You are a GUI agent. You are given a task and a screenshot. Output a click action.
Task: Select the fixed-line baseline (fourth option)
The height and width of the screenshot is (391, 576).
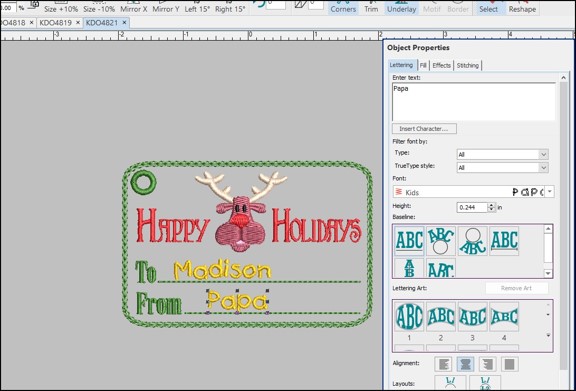tap(504, 241)
